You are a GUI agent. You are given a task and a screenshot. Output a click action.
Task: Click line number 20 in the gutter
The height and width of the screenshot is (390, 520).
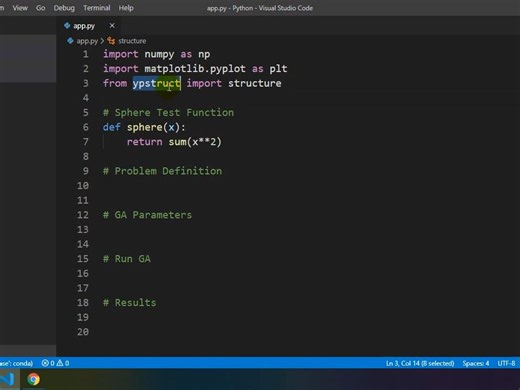pos(83,332)
